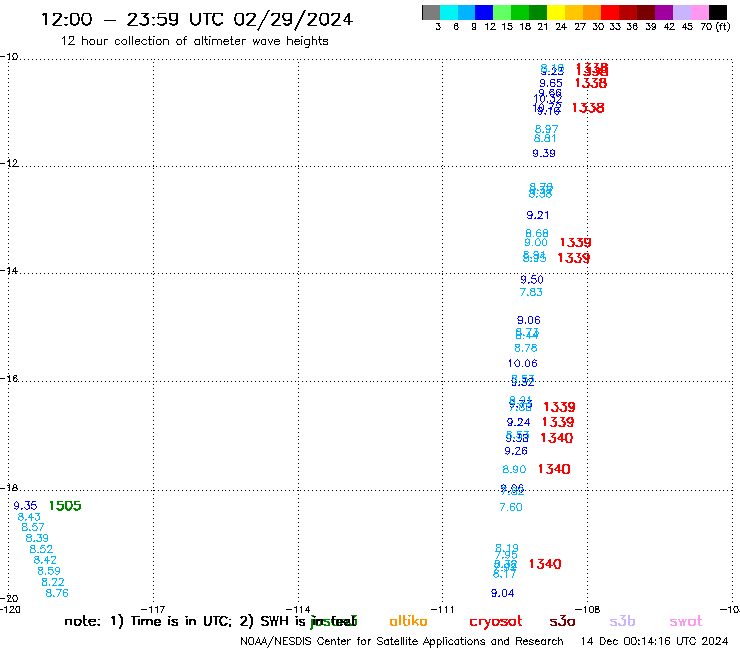
Task: Click the -117 longitude axis label
Action: [x=153, y=609]
